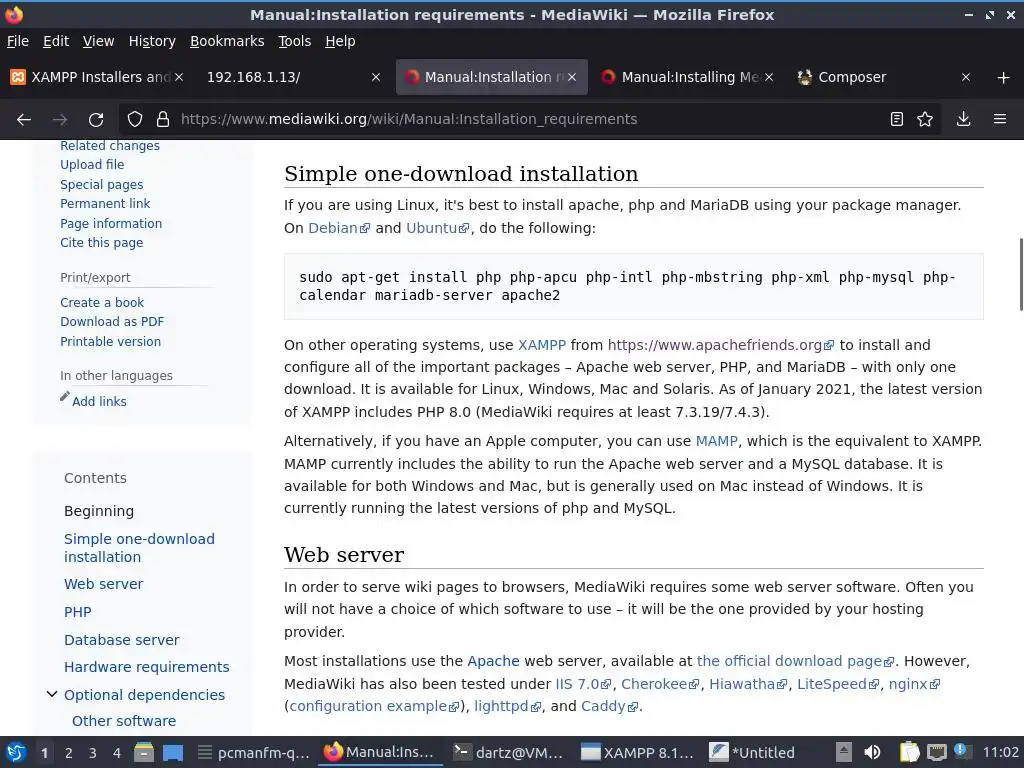This screenshot has height=768, width=1024.
Task: Switch to XAMPP 8.1 window in taskbar
Action: [637, 753]
